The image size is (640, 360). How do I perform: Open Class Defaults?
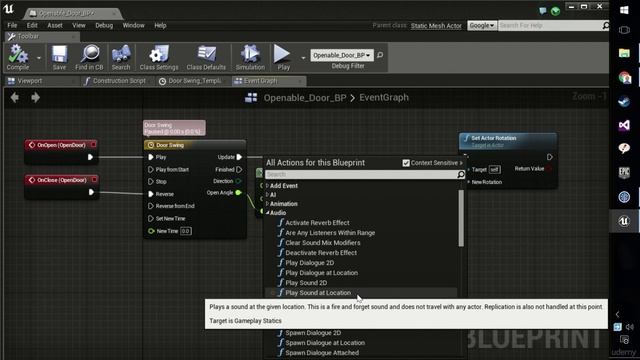[x=206, y=57]
